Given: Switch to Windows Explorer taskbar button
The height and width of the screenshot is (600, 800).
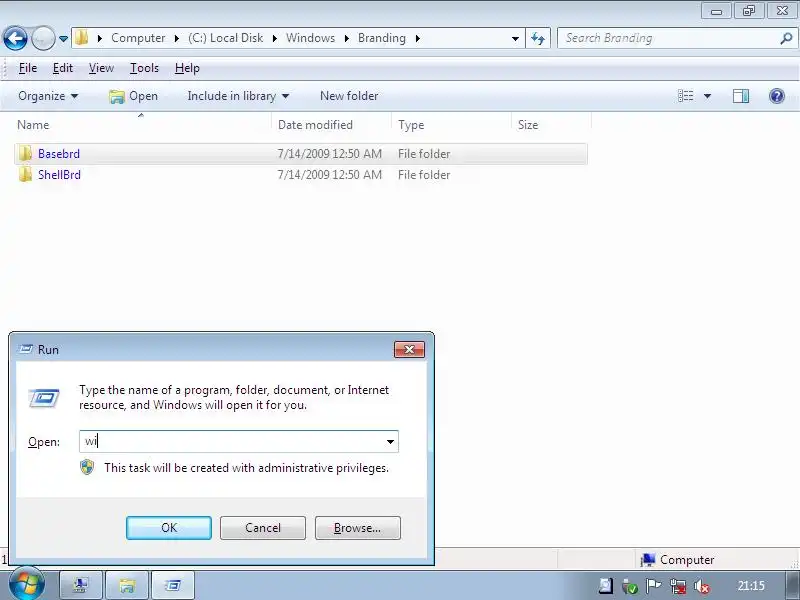Looking at the screenshot, I should [x=127, y=585].
